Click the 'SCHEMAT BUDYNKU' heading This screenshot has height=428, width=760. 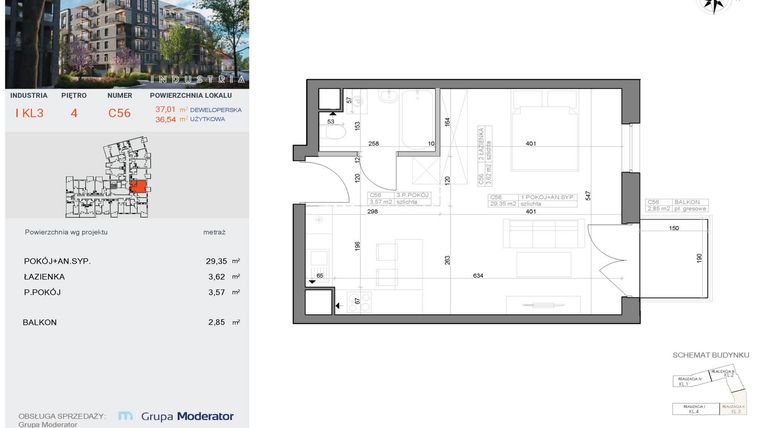click(x=711, y=355)
